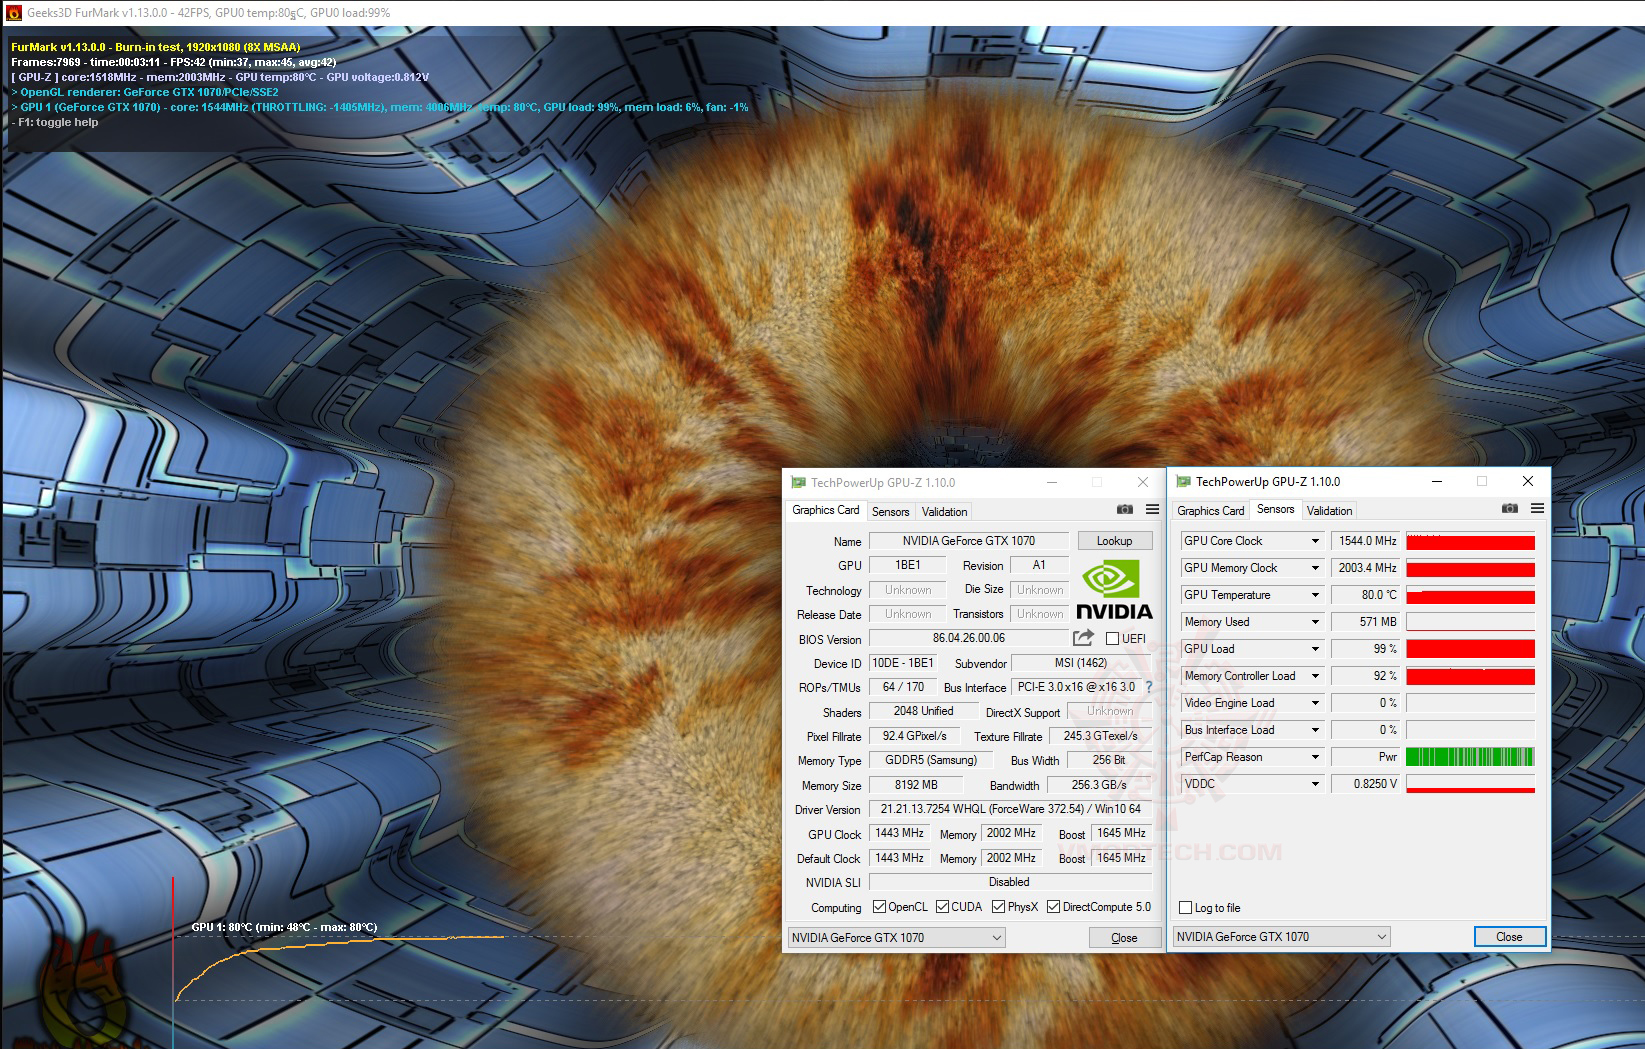Click the Bus Interface question mark icon
1645x1049 pixels.
(x=1149, y=687)
